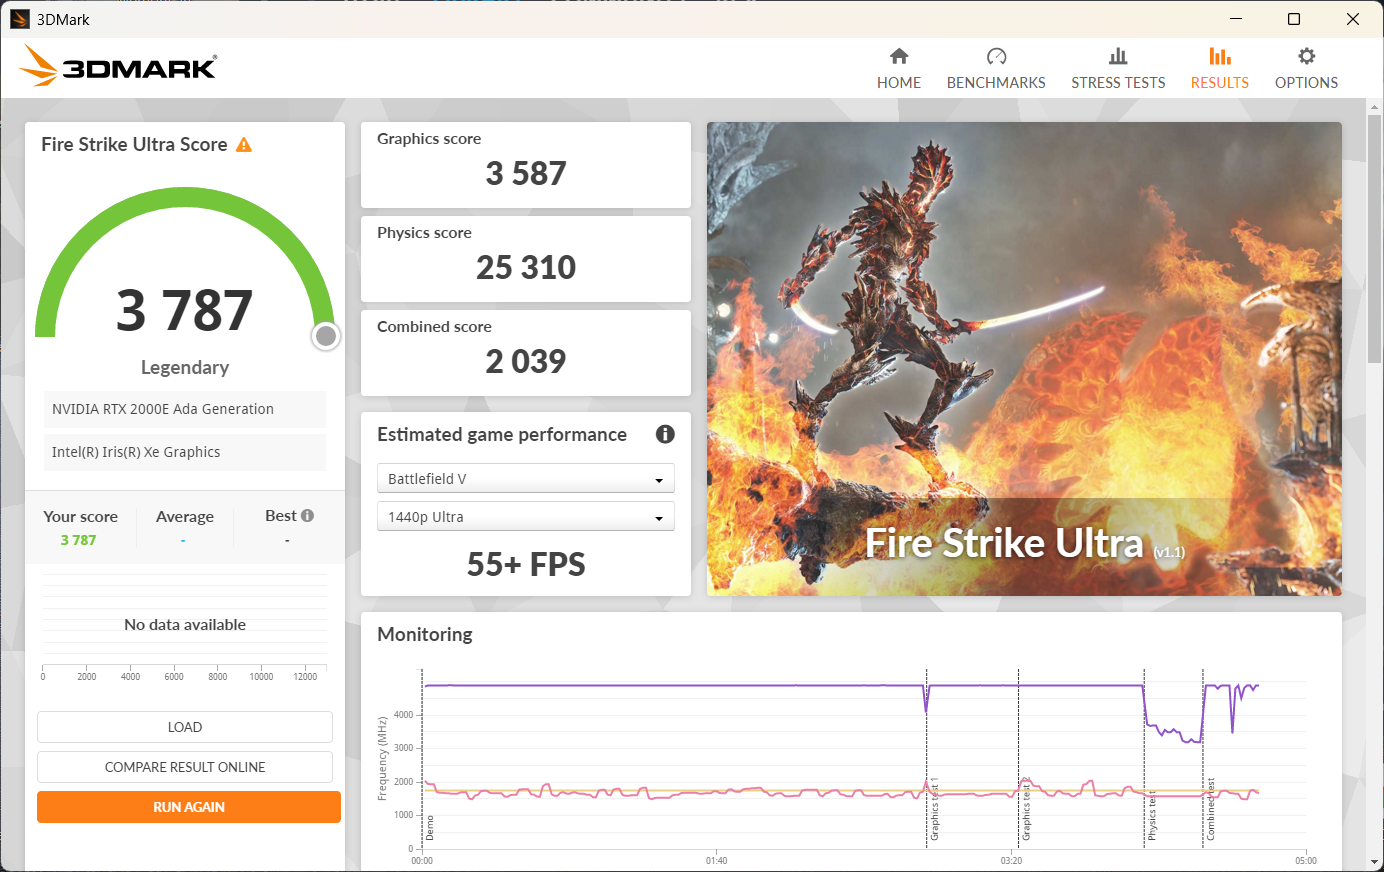
Task: Open Options via the gear icon
Action: point(1306,56)
